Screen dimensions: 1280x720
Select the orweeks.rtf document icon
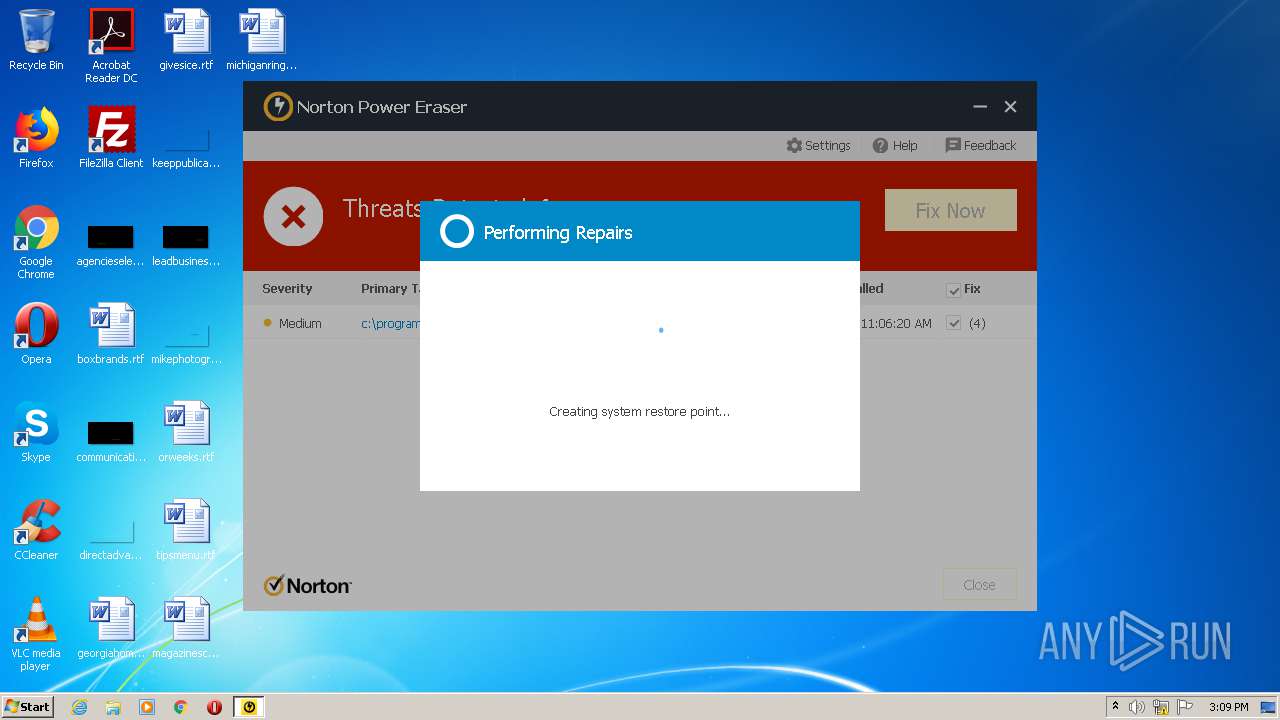(186, 433)
